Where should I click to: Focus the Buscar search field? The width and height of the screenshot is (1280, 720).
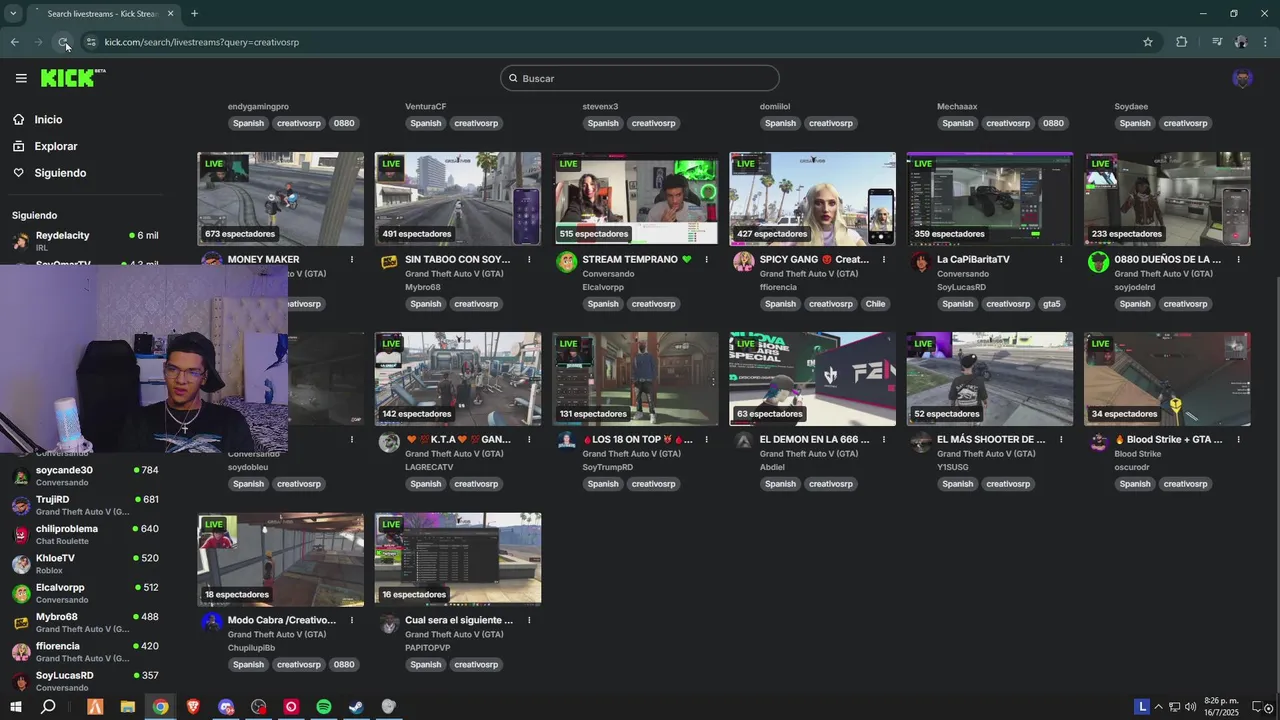point(640,78)
